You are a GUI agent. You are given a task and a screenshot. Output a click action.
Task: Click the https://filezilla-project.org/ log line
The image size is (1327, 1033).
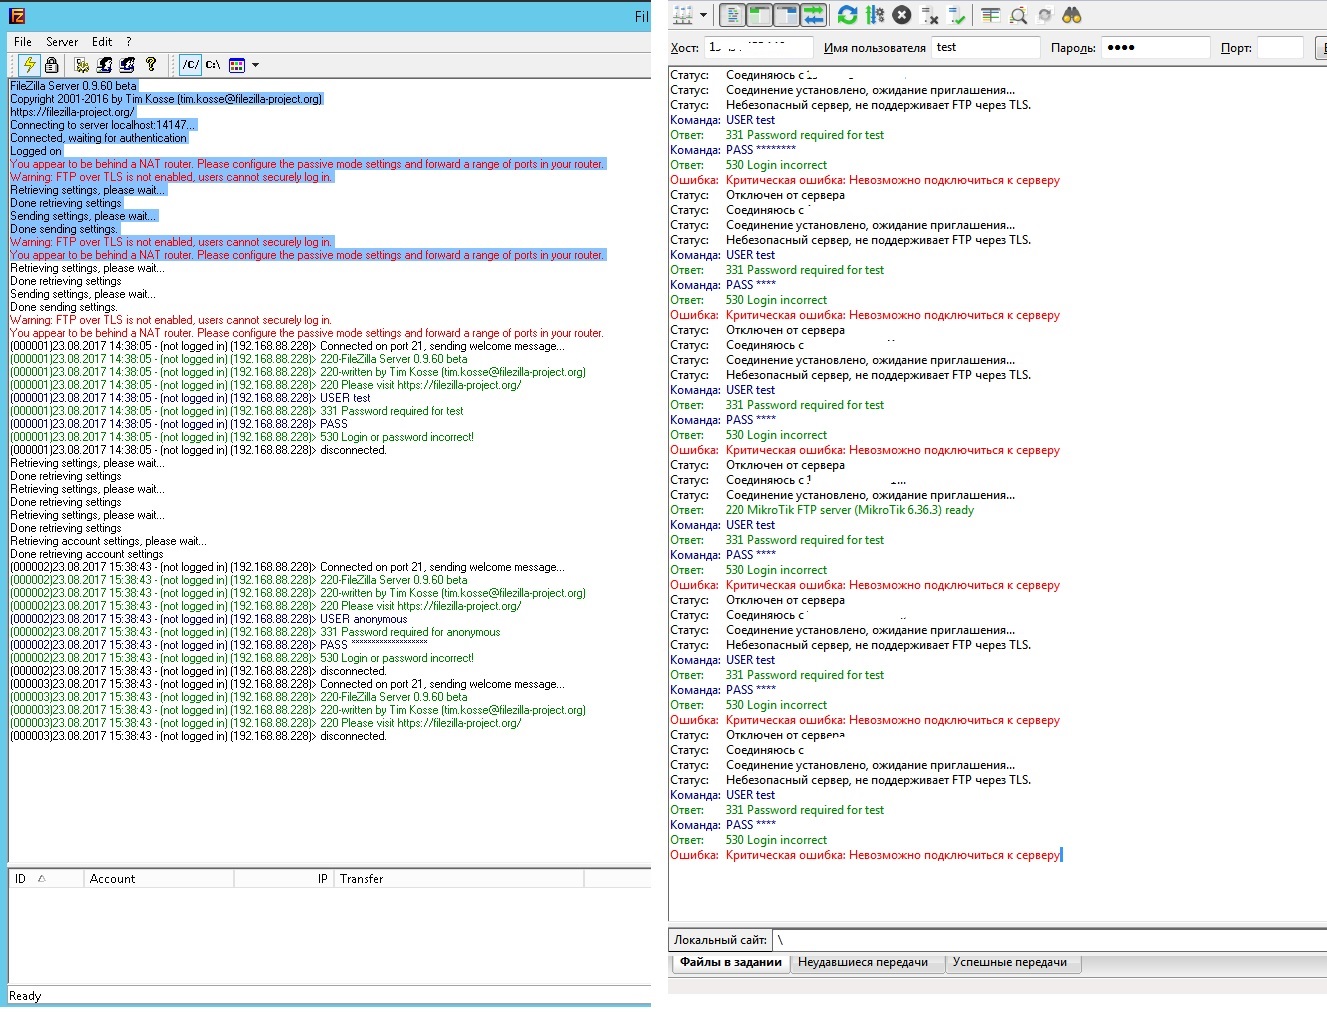[x=71, y=112]
